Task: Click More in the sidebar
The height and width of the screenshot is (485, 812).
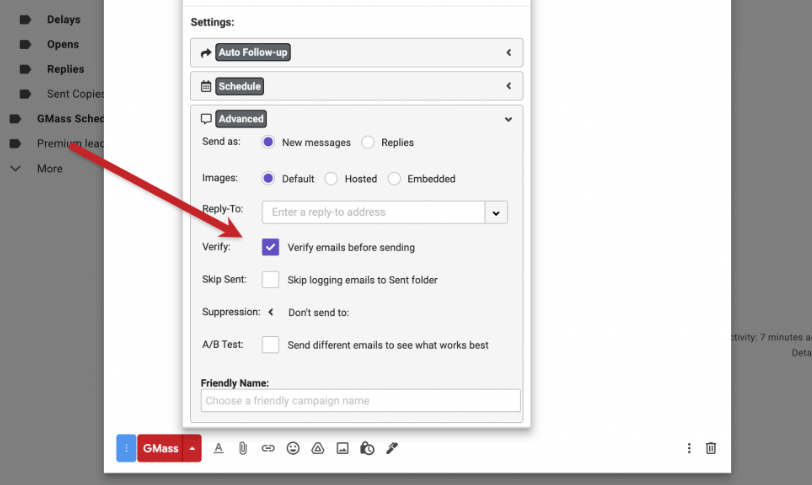Action: point(50,169)
